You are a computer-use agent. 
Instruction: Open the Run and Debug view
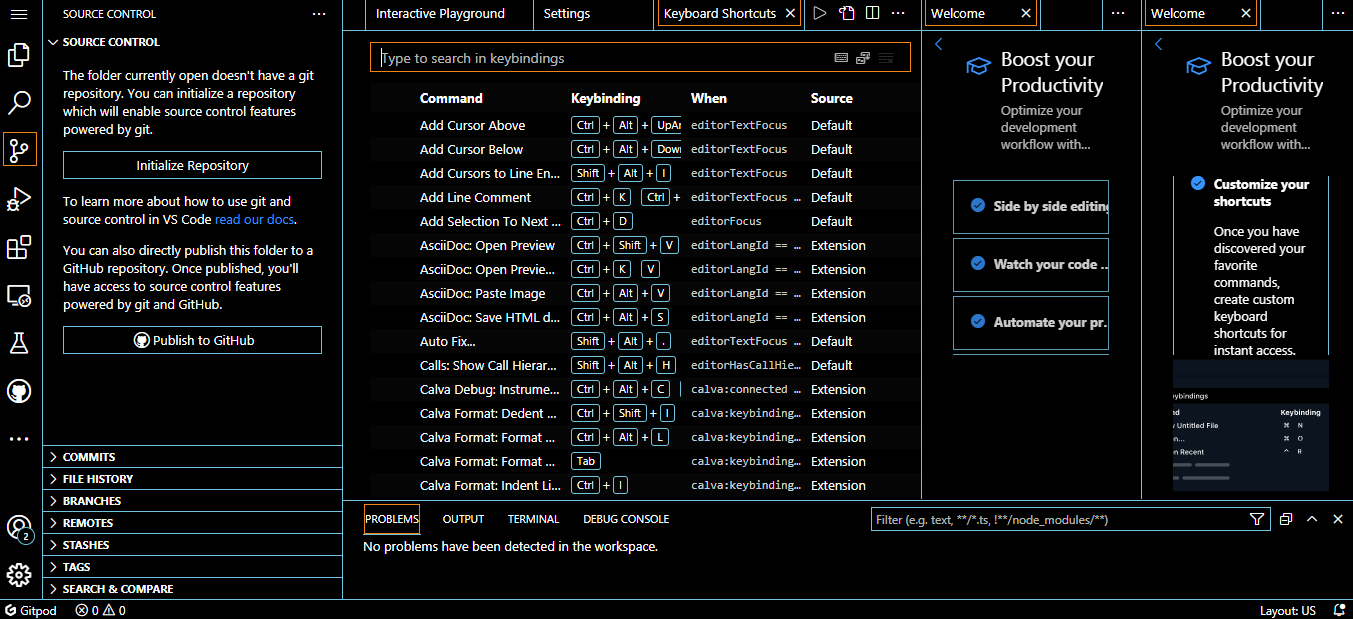[x=19, y=199]
